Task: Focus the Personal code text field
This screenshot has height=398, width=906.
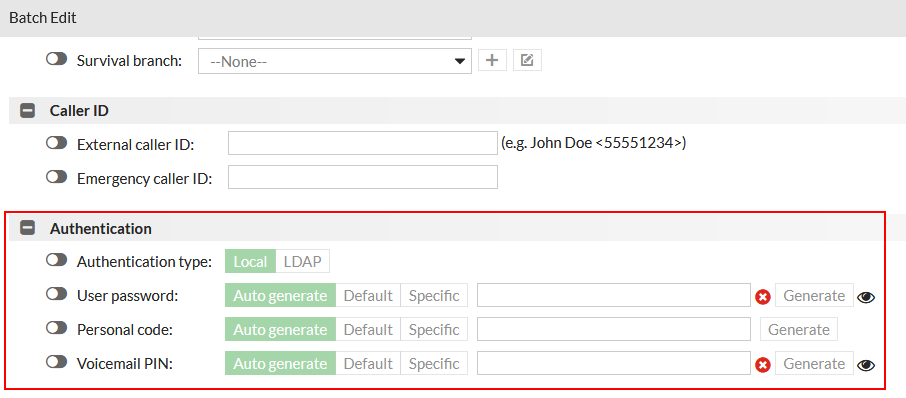Action: 614,329
